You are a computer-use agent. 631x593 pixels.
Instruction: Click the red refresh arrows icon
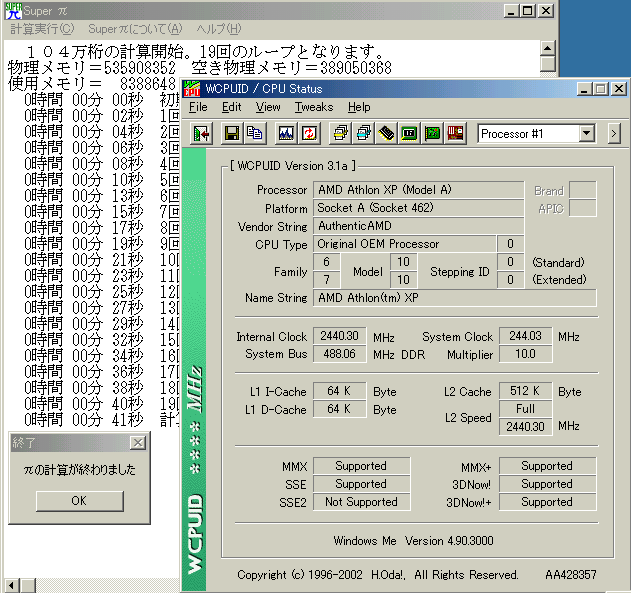[x=309, y=133]
